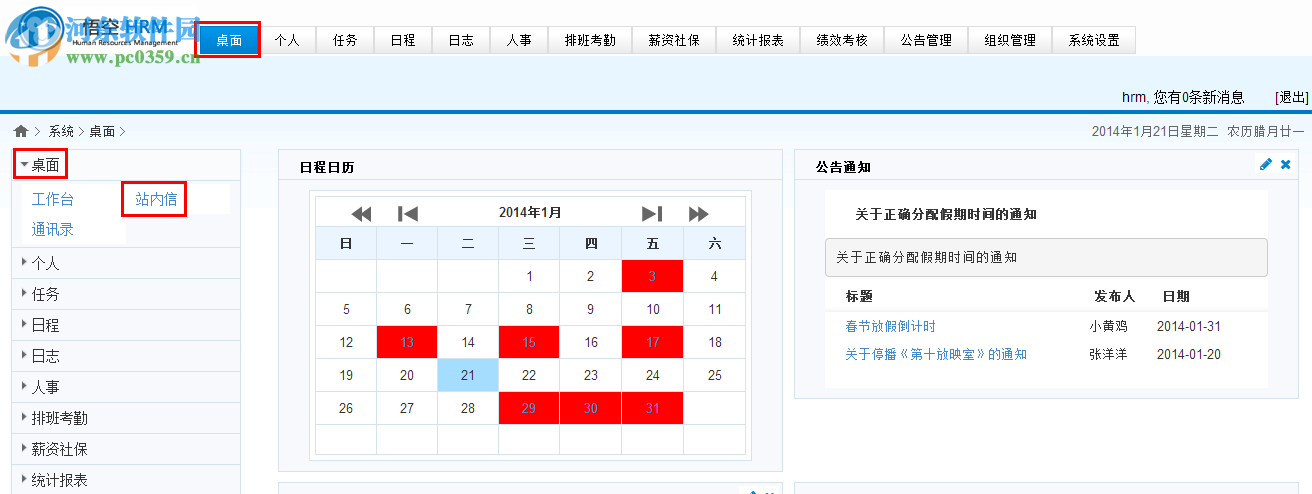Collapse the 桌面 sidebar section
This screenshot has height=494, width=1312.
click(126, 165)
